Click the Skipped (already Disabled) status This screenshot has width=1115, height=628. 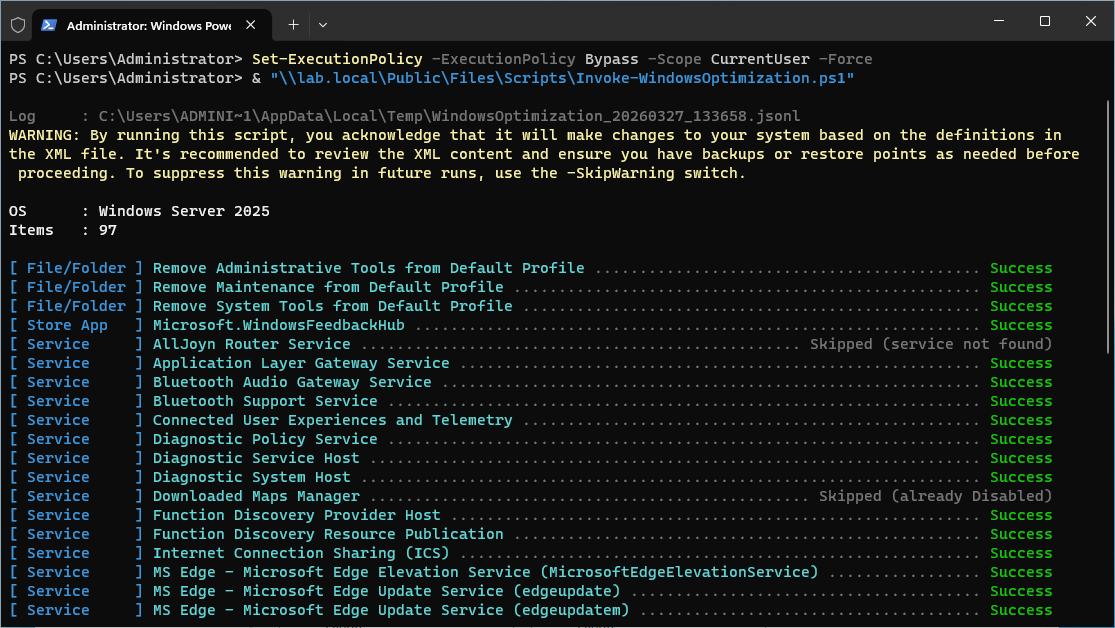pos(935,496)
